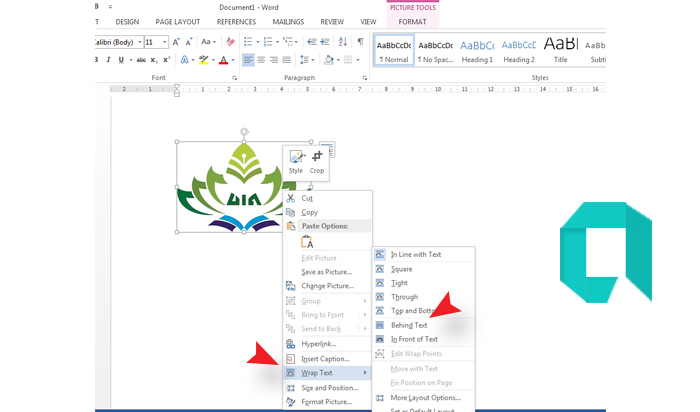Open Shading color dropdown

click(339, 60)
